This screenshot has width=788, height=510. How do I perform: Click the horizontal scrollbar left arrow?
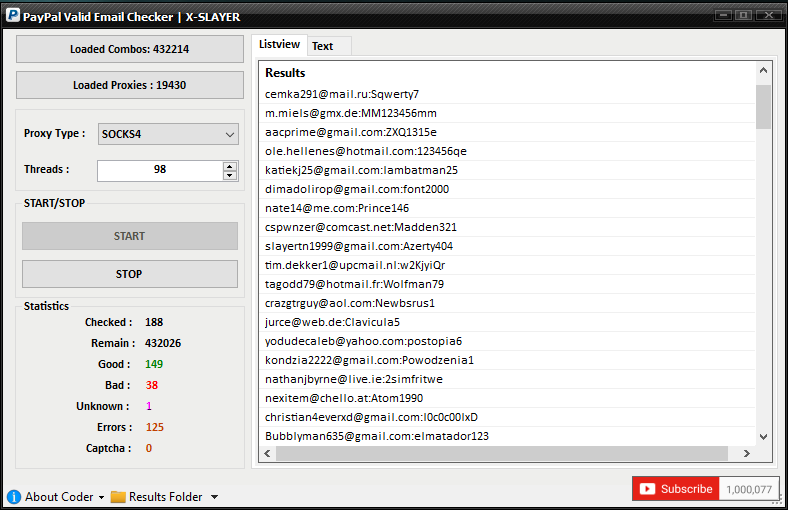[x=267, y=453]
